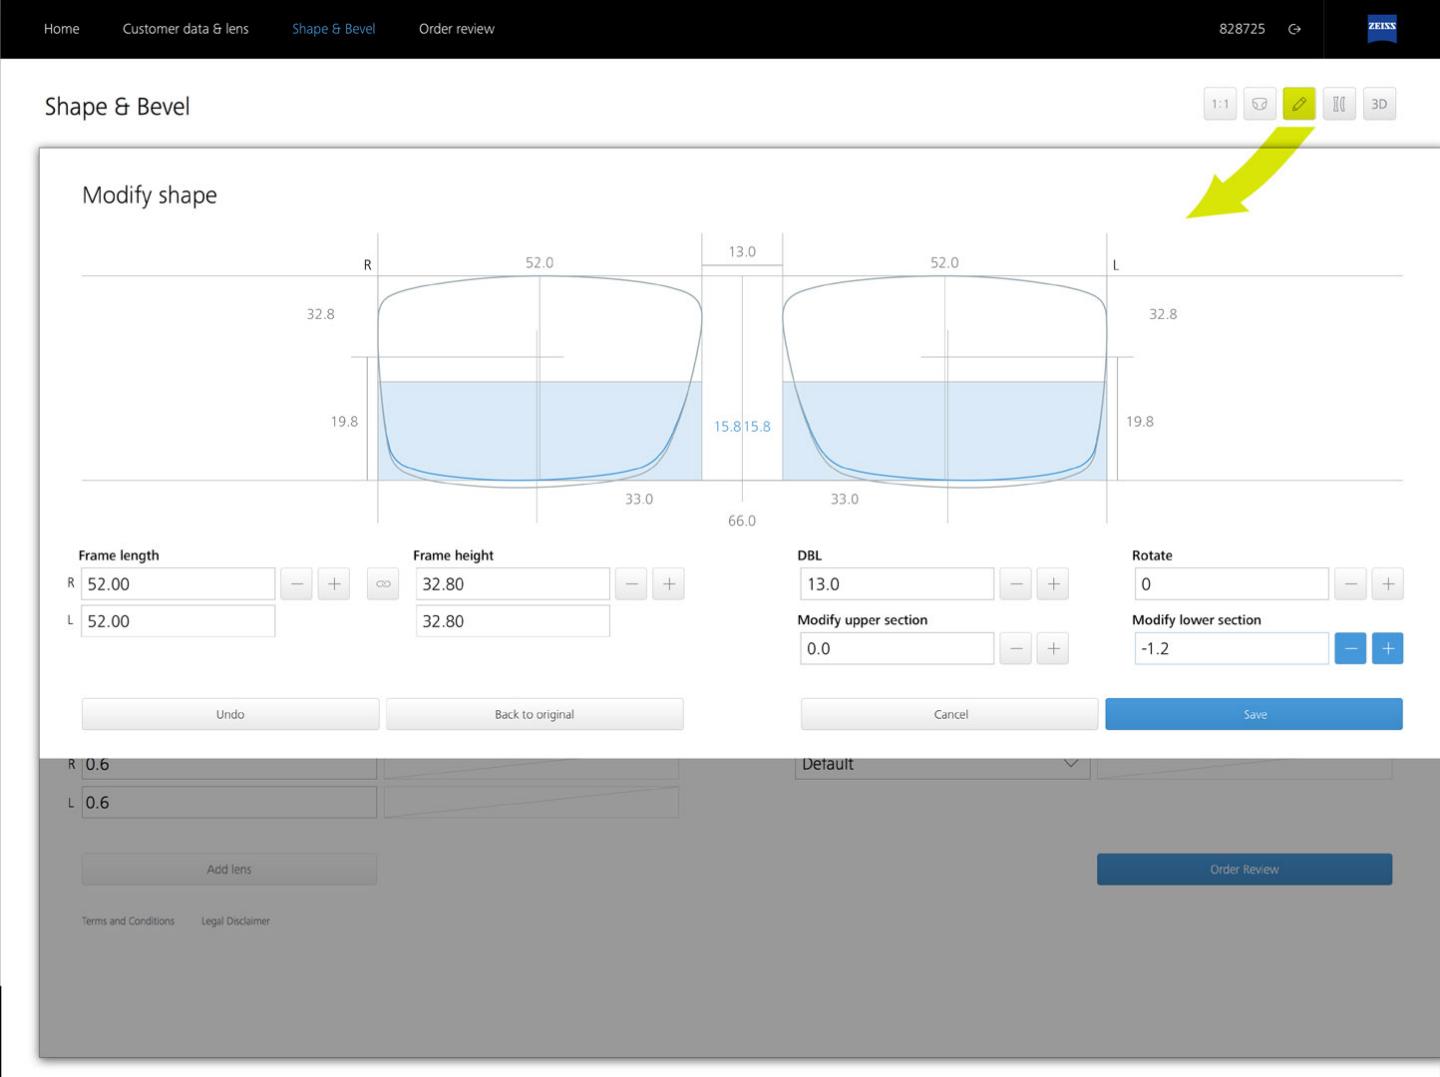Toggle the link icon to unlink frame lengths
The width and height of the screenshot is (1440, 1077).
click(x=383, y=583)
